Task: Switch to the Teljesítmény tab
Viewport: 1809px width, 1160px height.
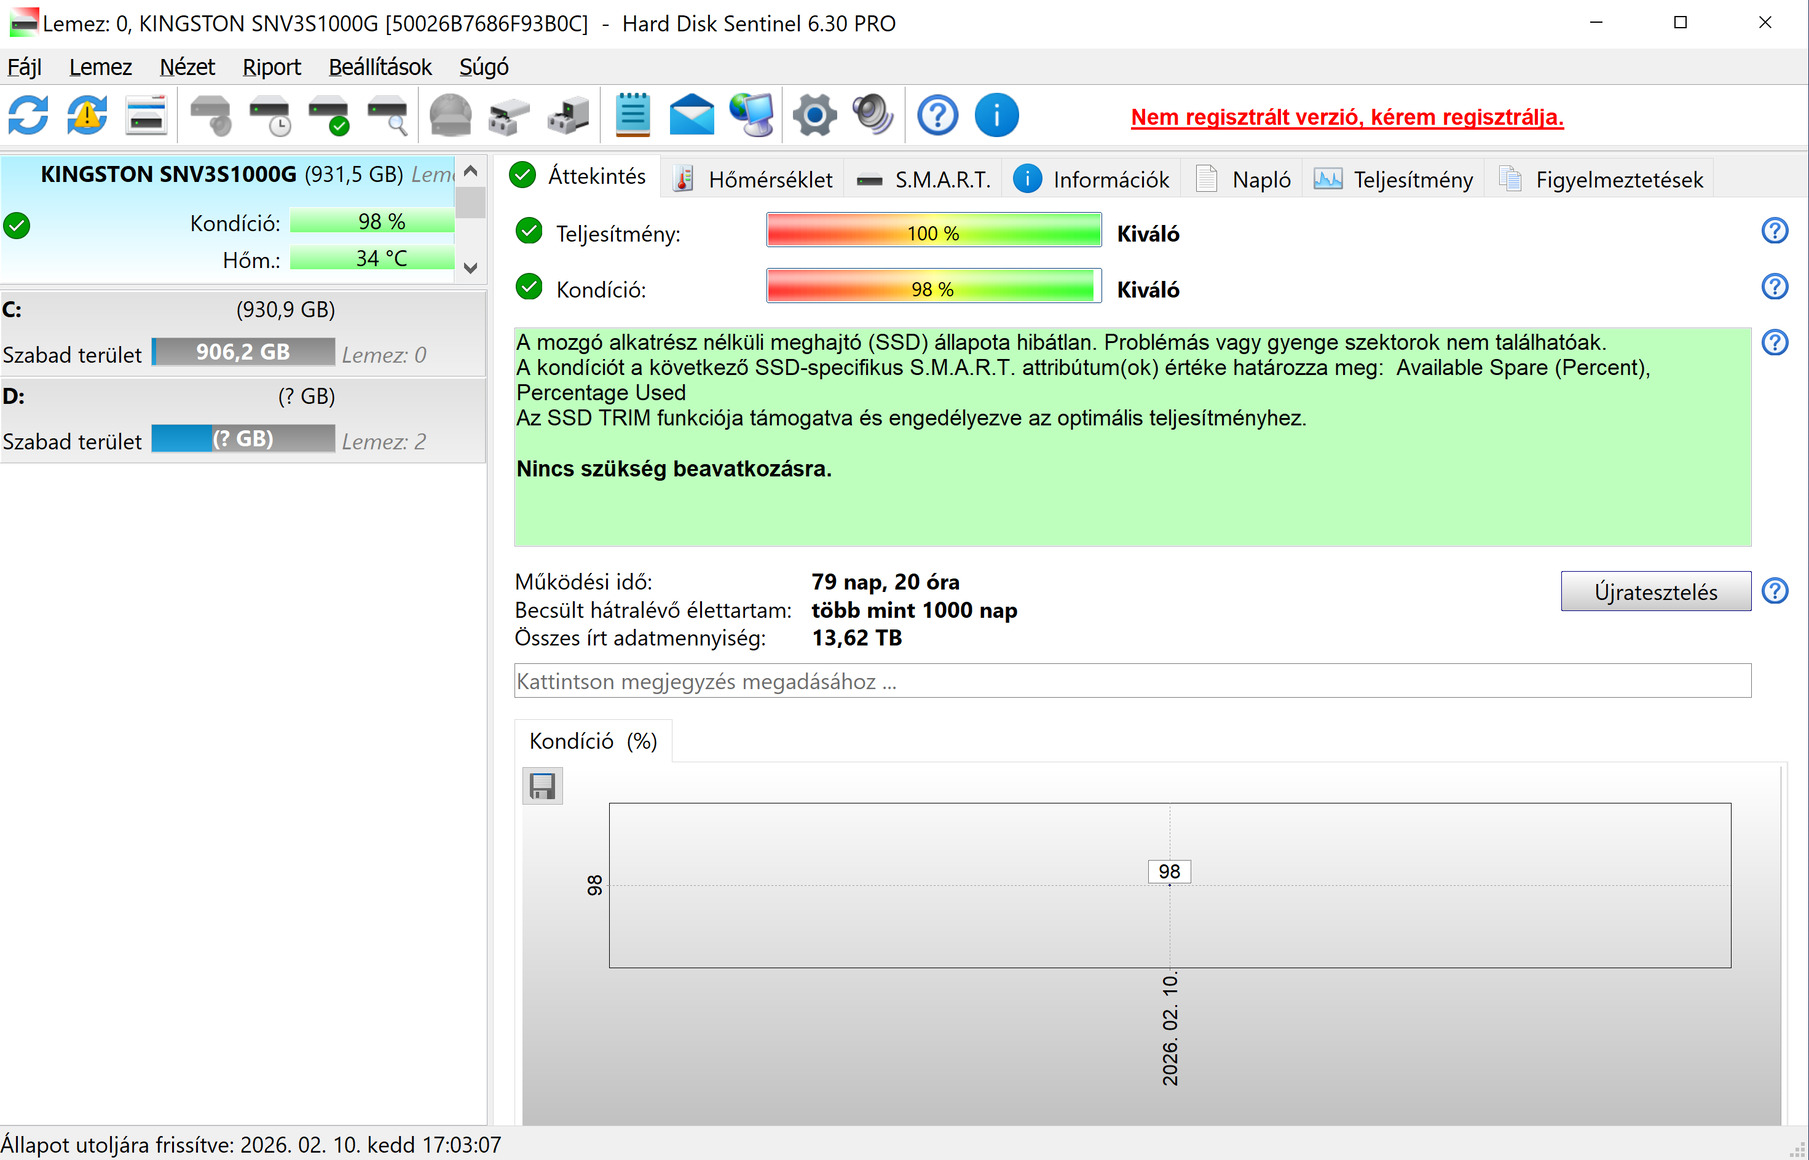Action: tap(1393, 180)
